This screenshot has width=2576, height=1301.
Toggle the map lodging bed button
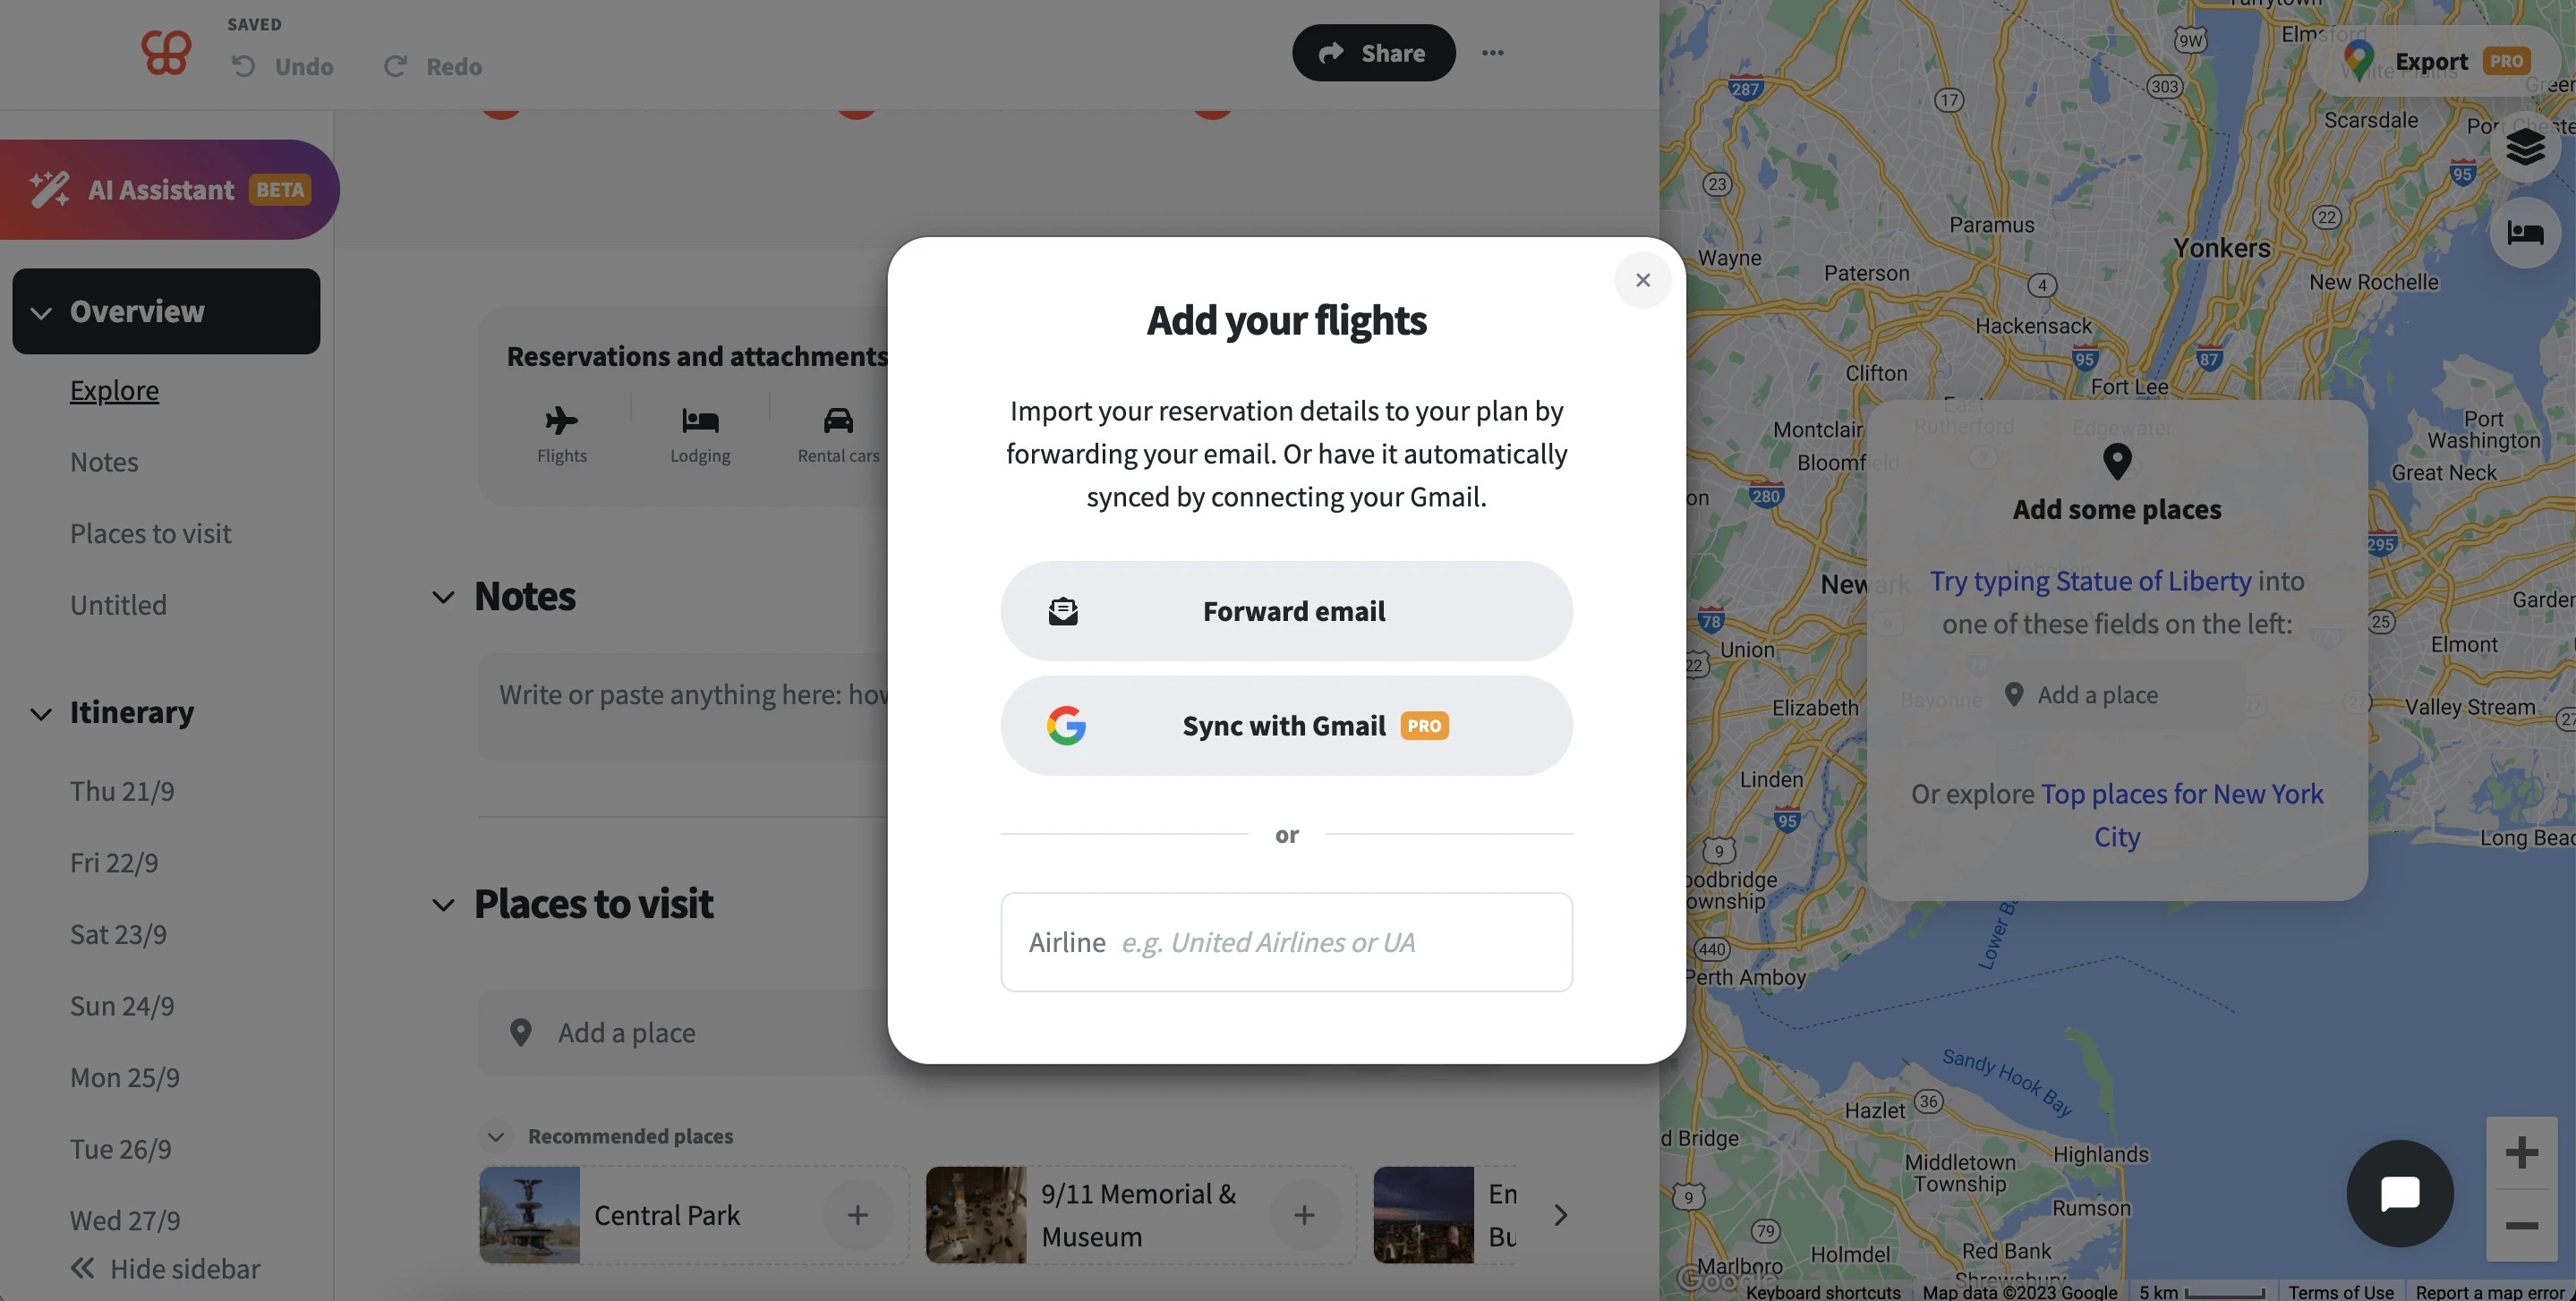[2525, 233]
